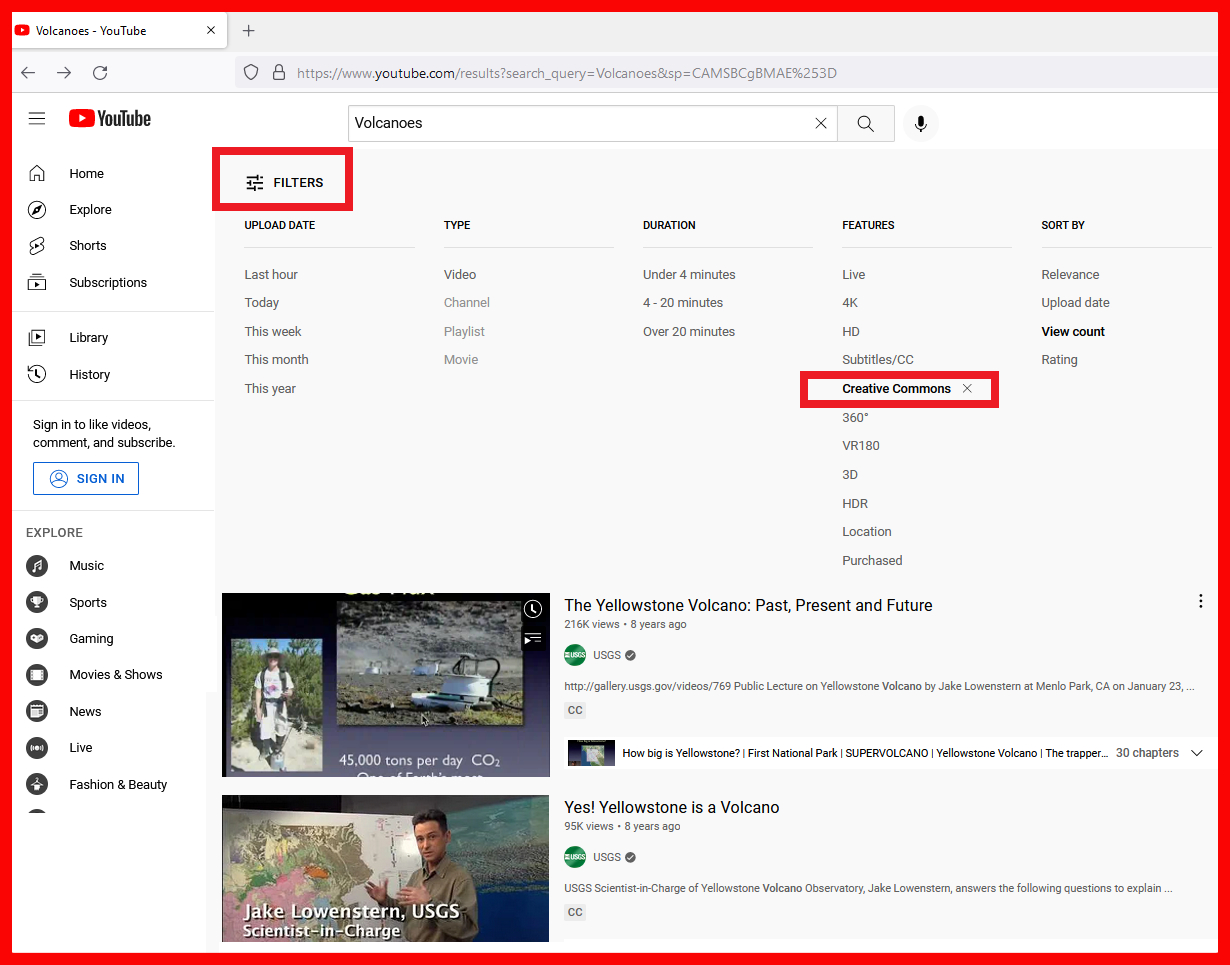Add first video to Watch Later
1230x965 pixels.
(533, 609)
